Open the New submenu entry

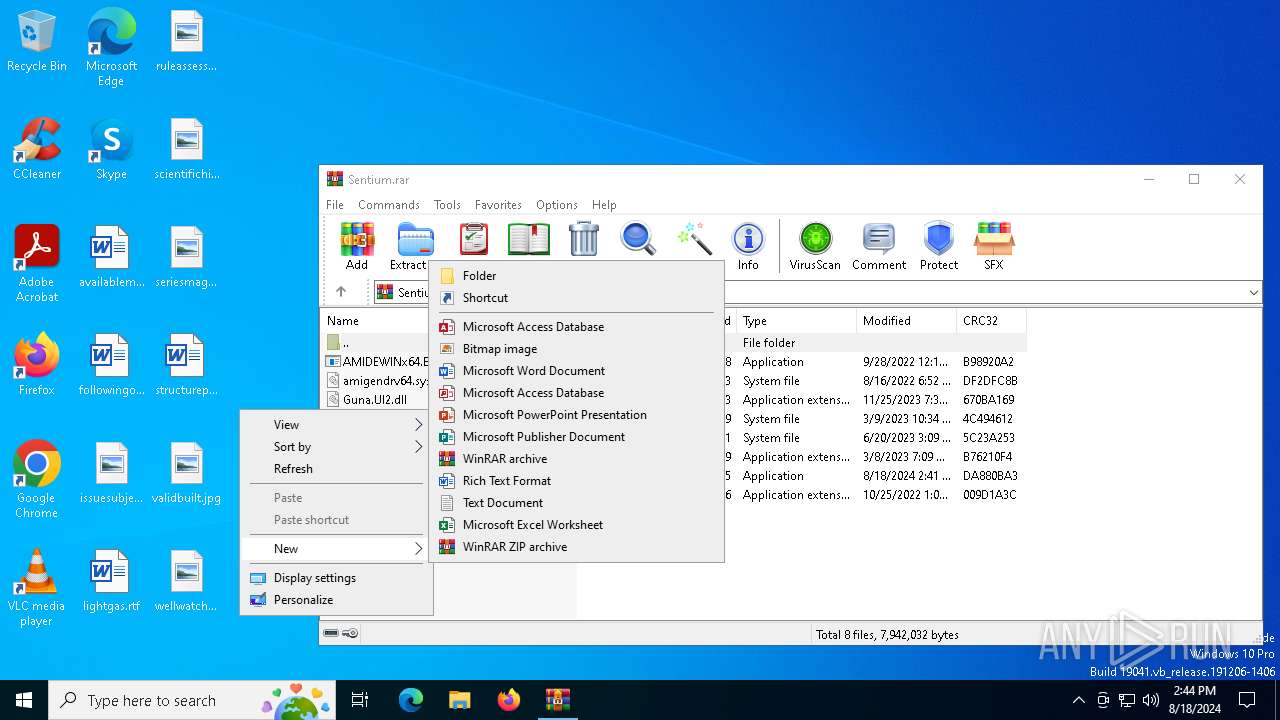[x=336, y=549]
